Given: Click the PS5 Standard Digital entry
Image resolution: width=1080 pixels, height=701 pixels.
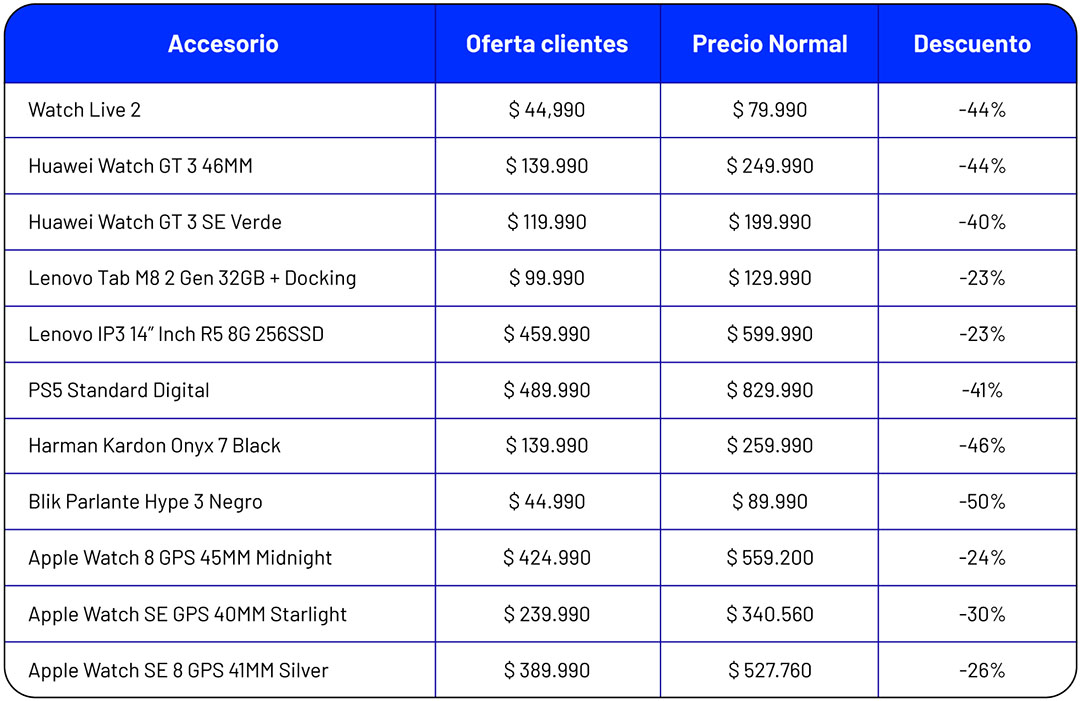Looking at the screenshot, I should tap(119, 390).
